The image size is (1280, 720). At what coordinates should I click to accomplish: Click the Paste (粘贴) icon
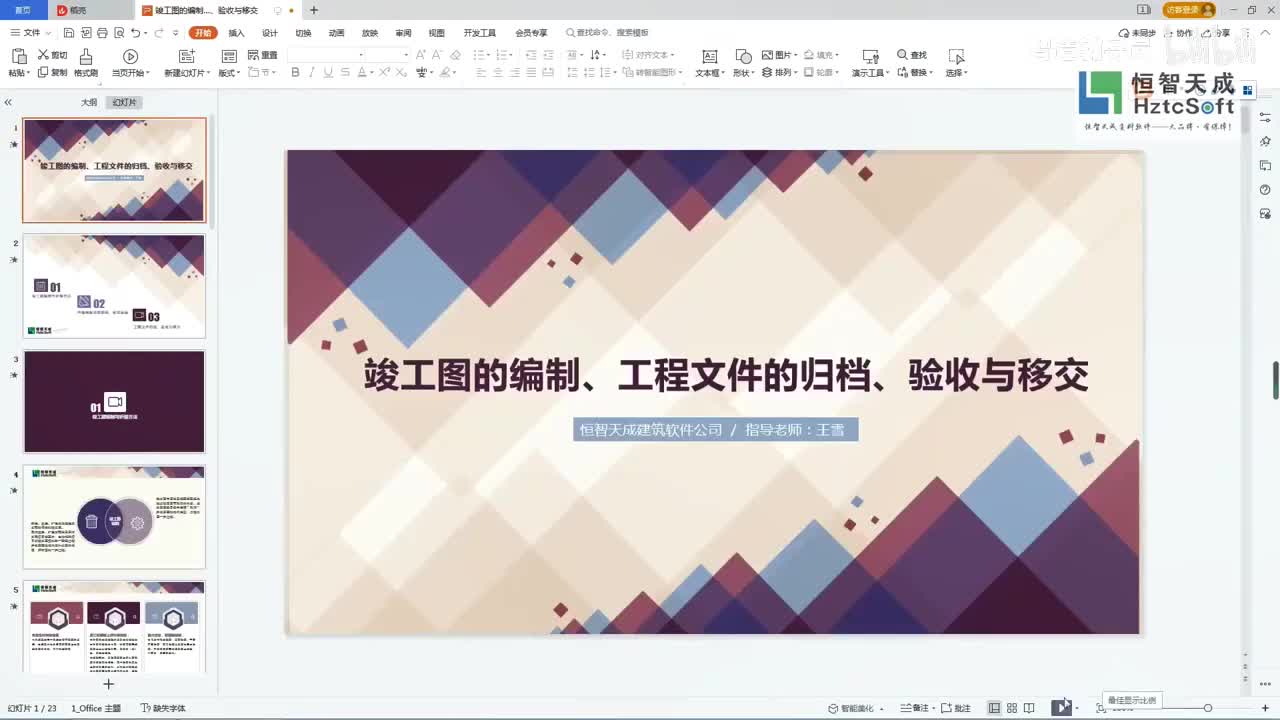(x=18, y=57)
